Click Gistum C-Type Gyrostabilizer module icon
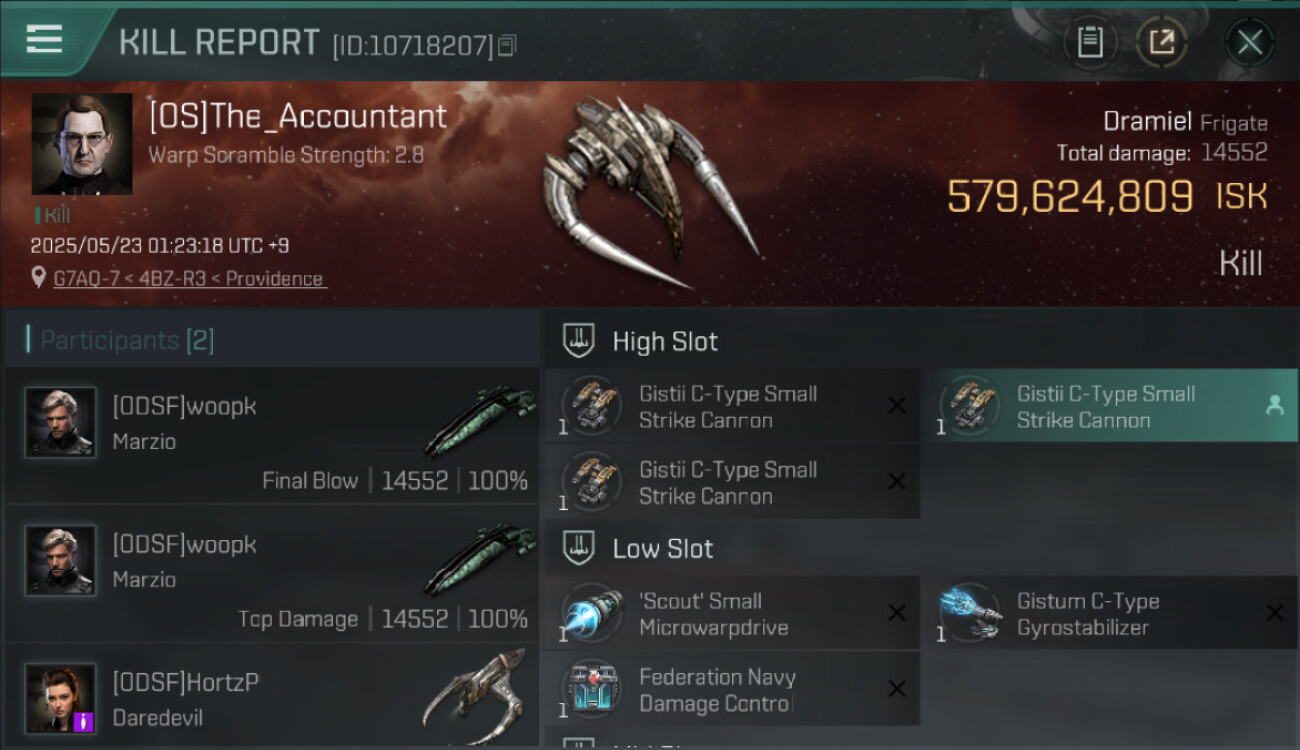The image size is (1300, 750). [969, 612]
